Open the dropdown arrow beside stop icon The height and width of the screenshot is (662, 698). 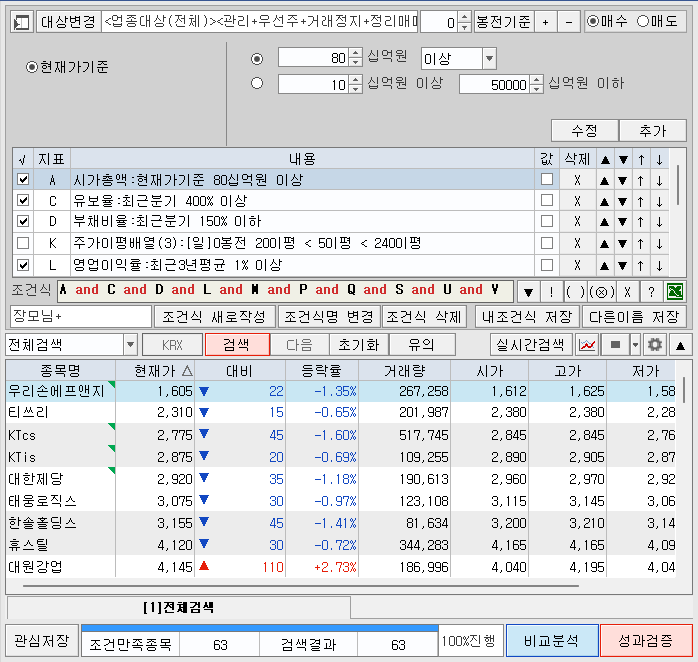[x=635, y=345]
